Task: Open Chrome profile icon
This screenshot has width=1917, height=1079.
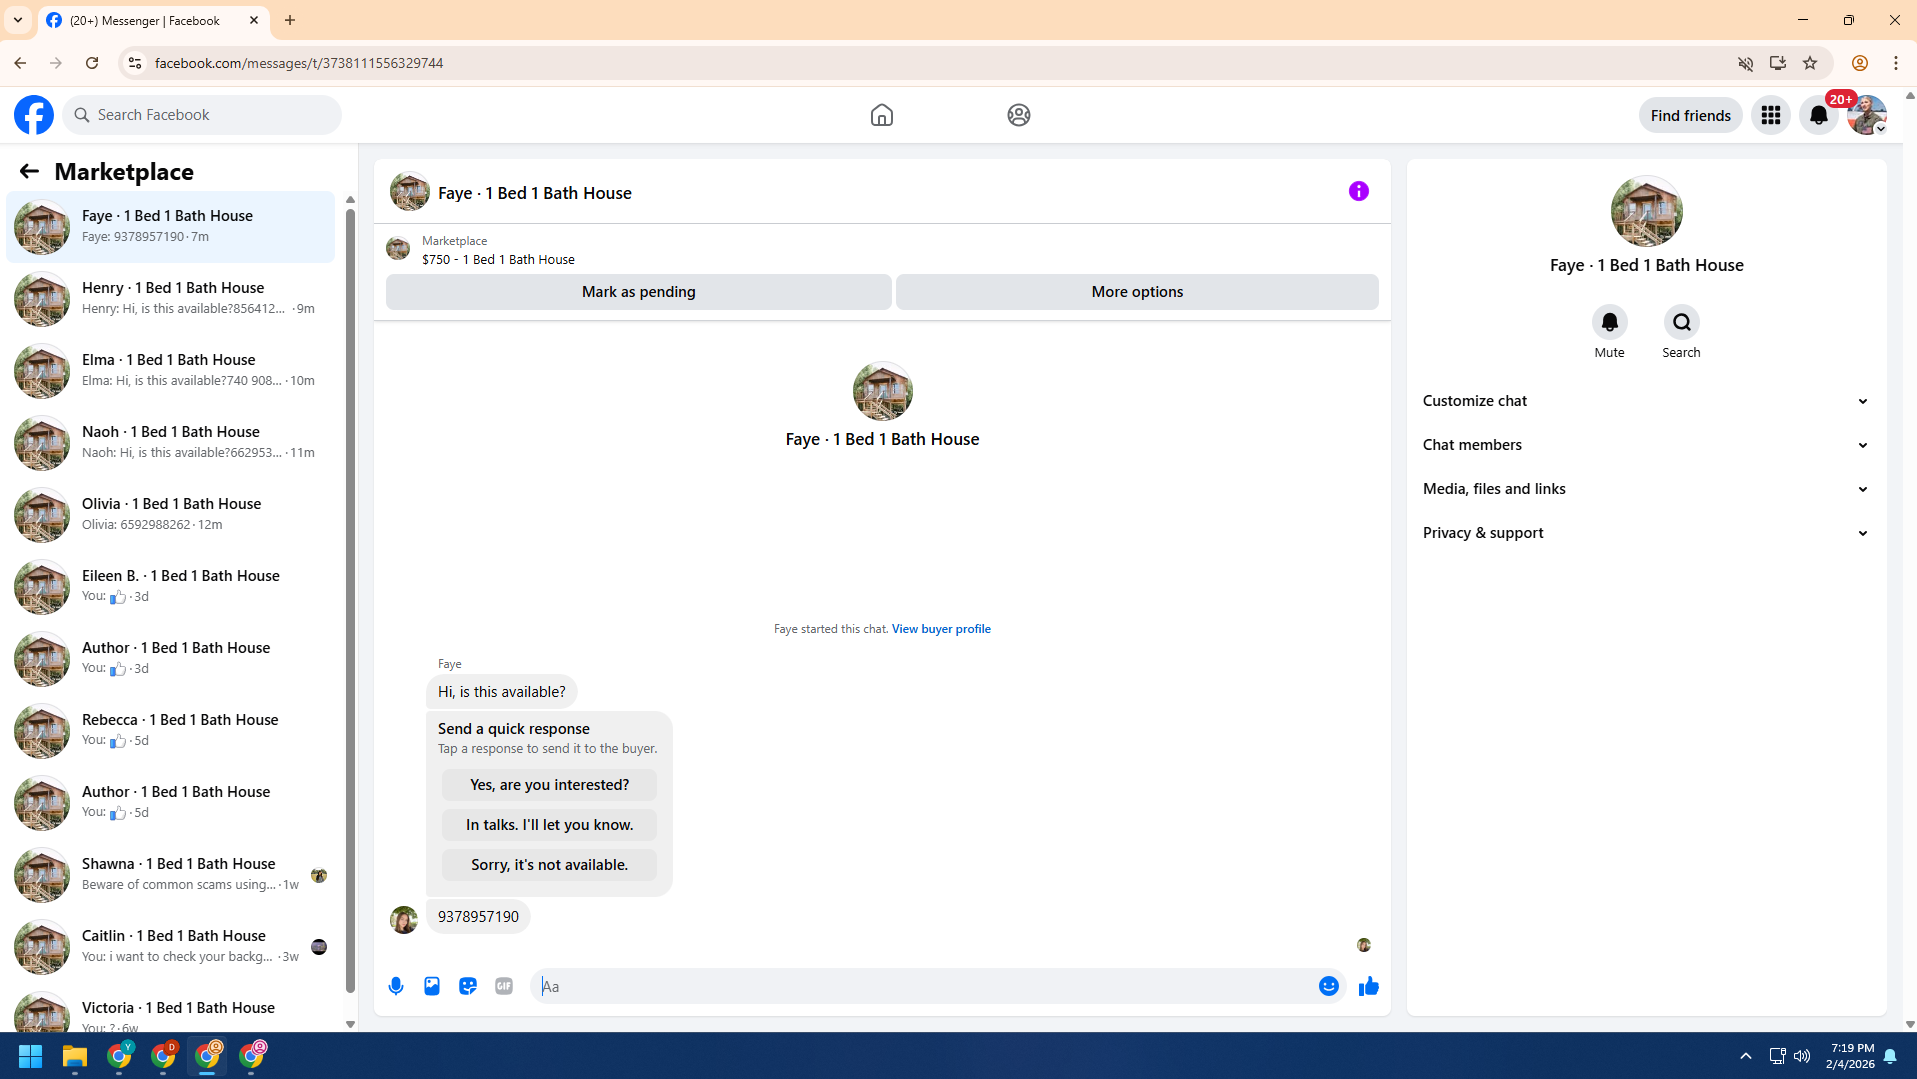Action: tap(1859, 63)
